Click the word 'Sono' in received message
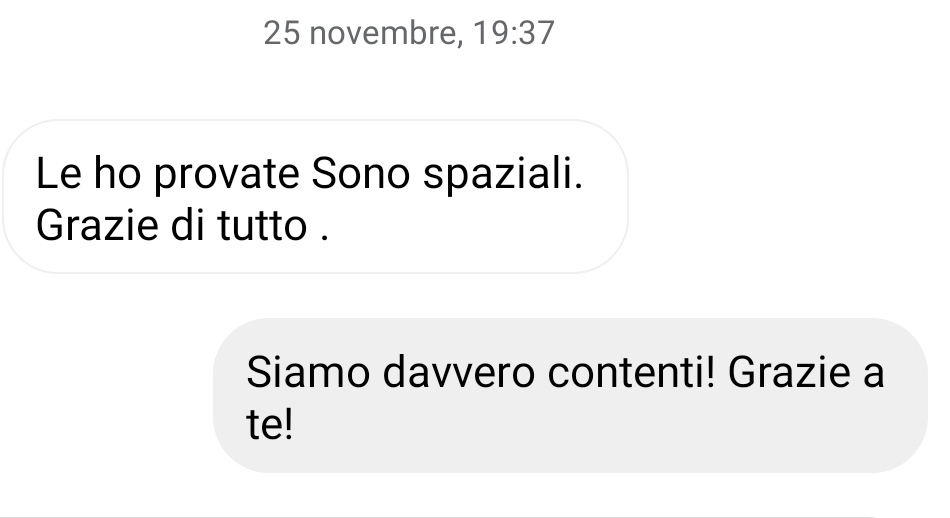The image size is (950, 518). [360, 174]
